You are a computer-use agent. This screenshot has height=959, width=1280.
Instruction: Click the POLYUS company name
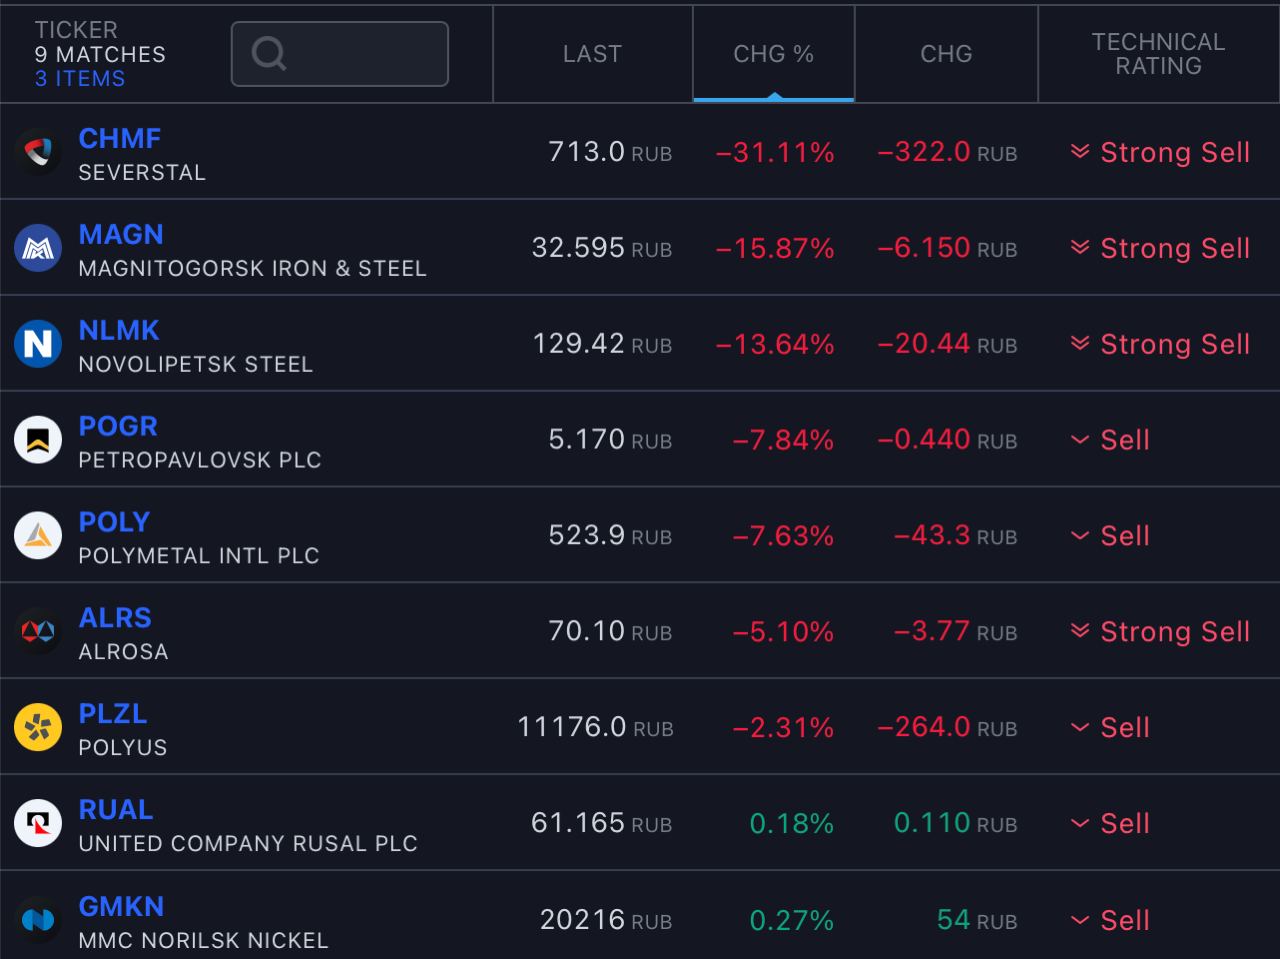[123, 749]
